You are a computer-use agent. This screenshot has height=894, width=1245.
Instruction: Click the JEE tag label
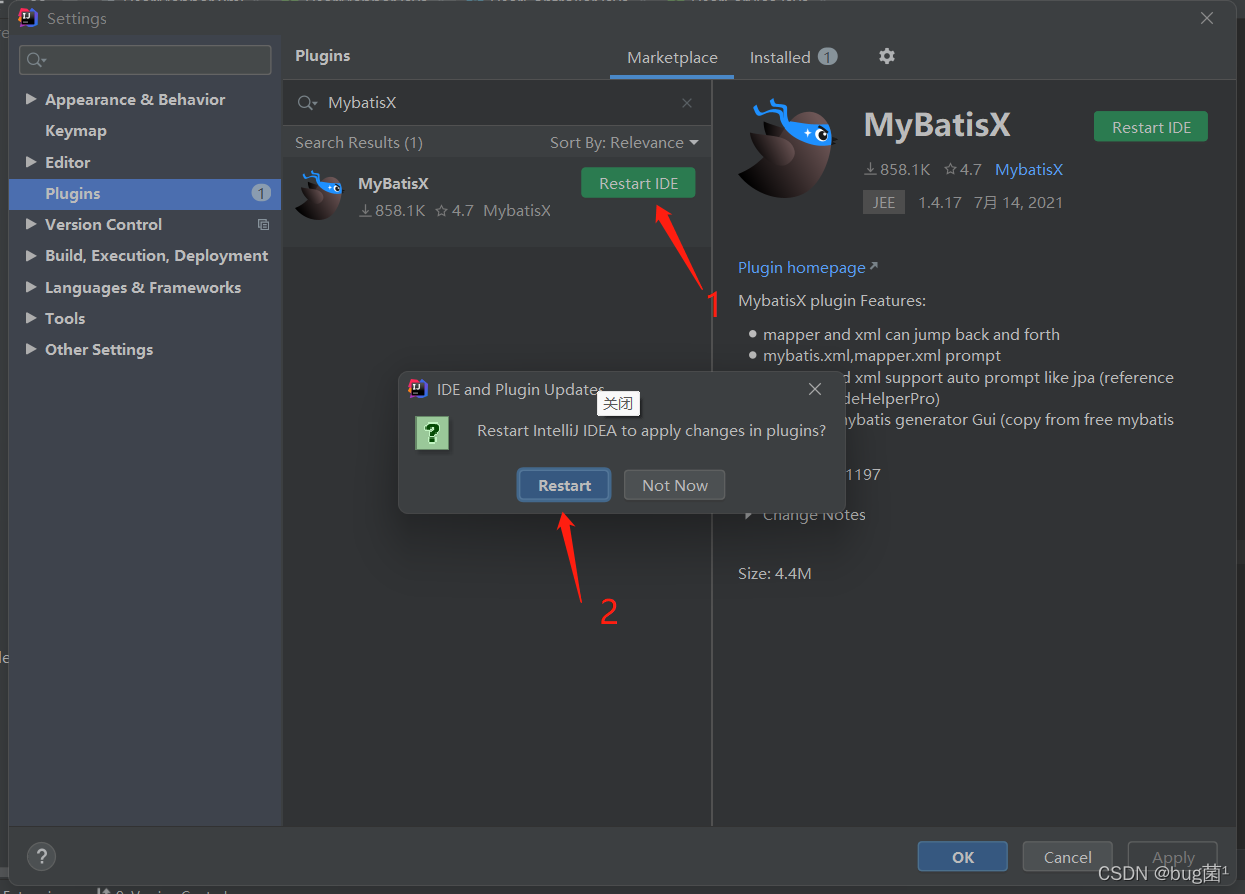click(884, 202)
